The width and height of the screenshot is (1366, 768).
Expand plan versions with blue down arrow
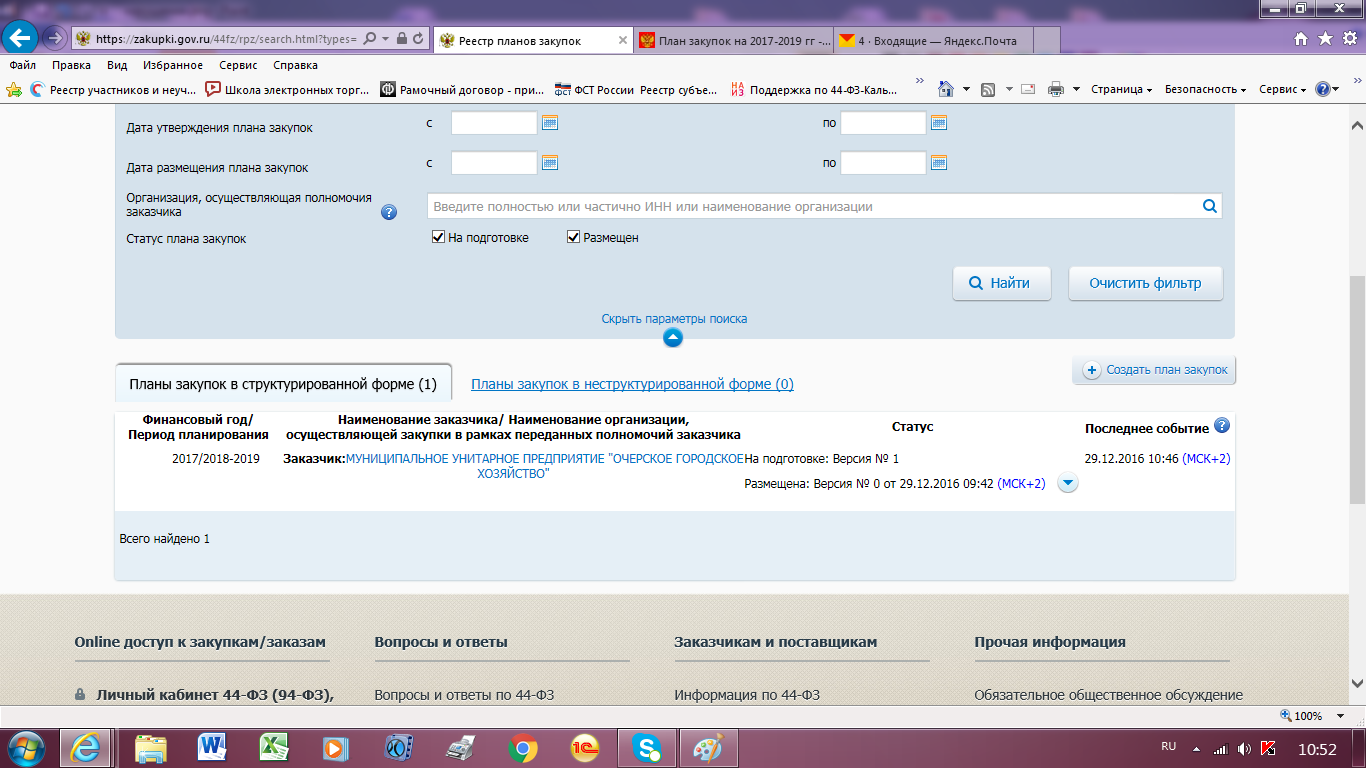click(1067, 484)
